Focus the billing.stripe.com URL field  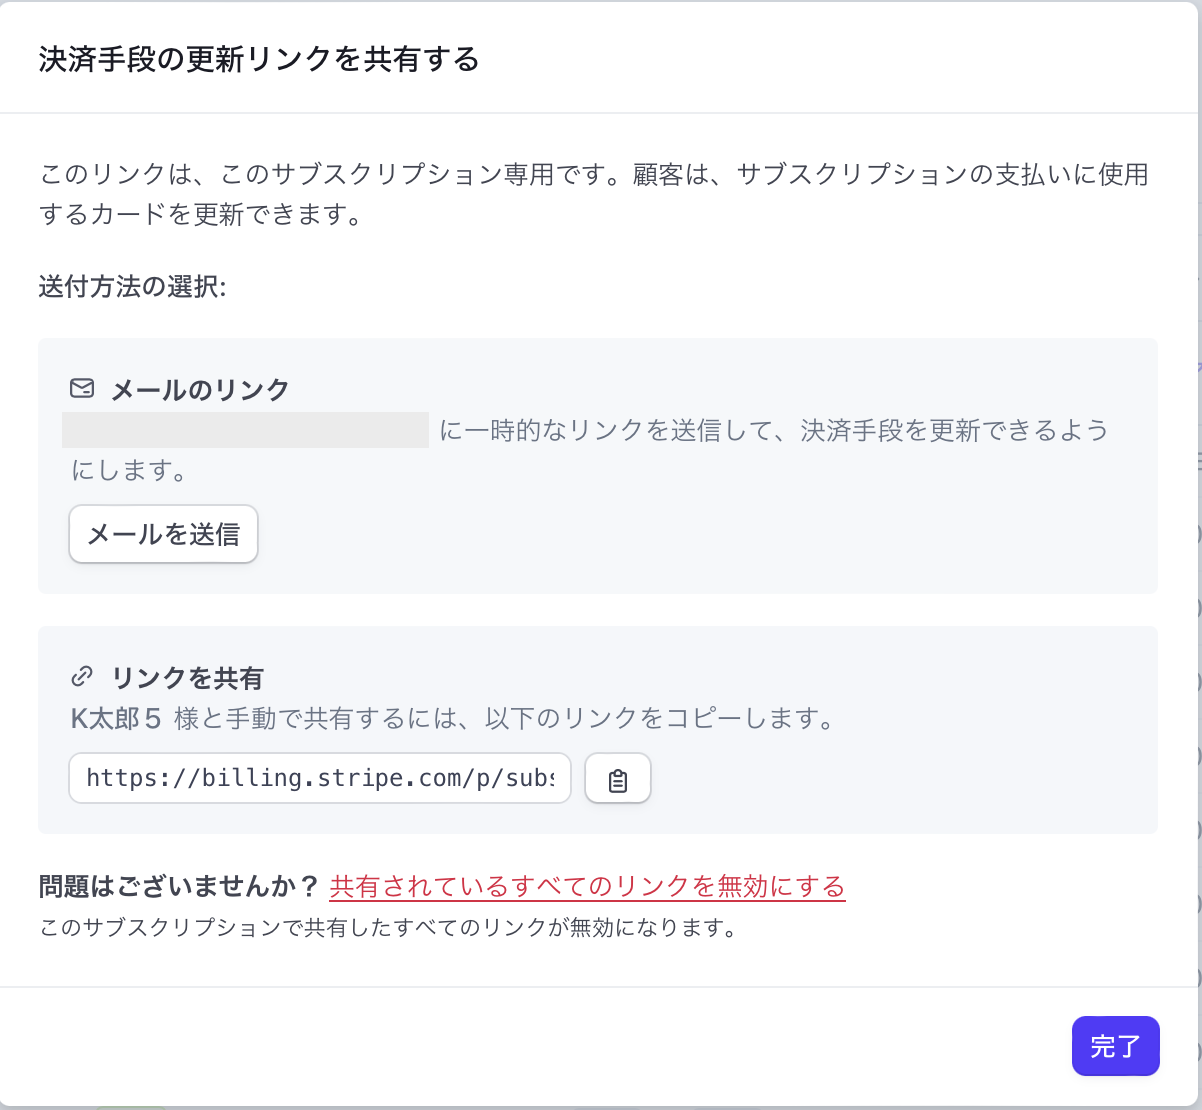[x=320, y=779]
